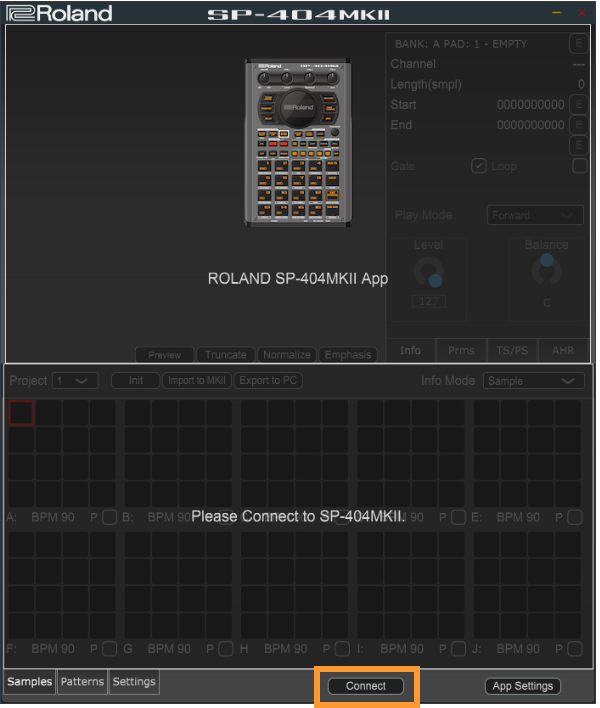Click the E edit icon below End row
Screen dimensions: 600x708
(578, 145)
